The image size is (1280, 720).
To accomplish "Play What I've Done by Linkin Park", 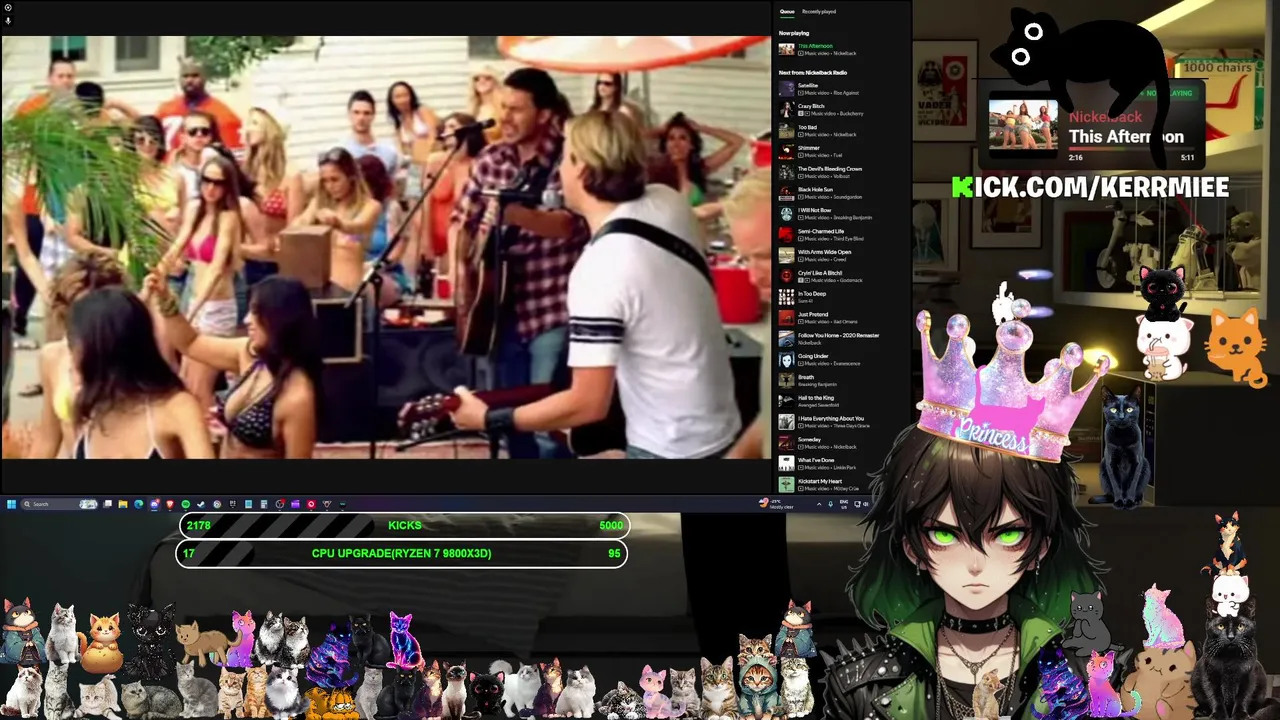I will click(x=843, y=464).
